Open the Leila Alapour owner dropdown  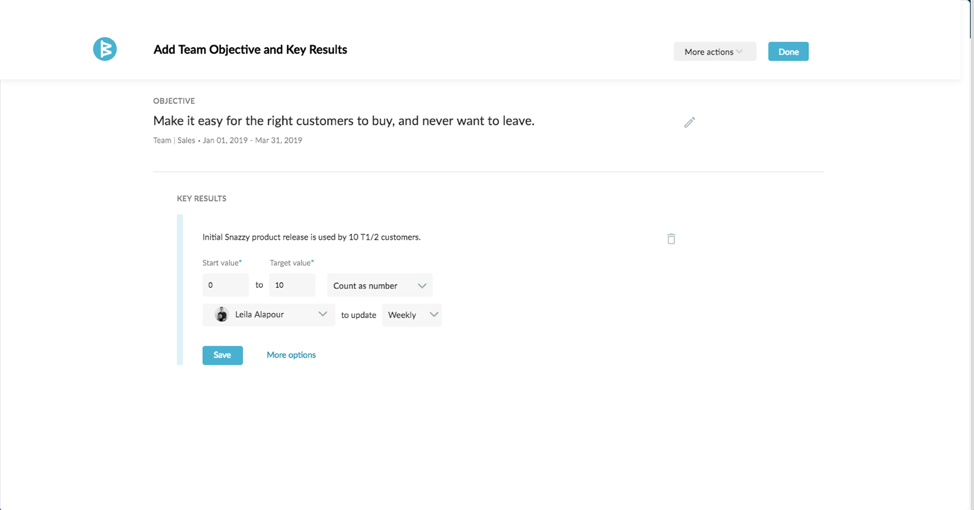tap(269, 315)
